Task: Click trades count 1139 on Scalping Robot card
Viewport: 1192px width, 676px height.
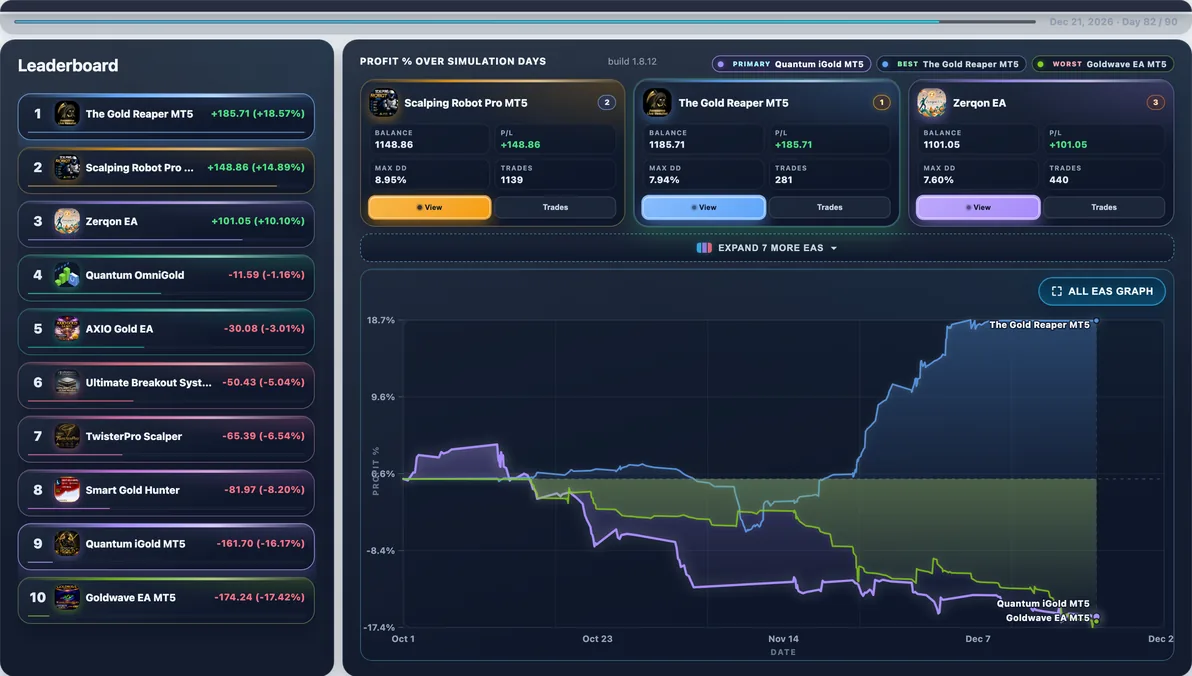Action: pos(512,180)
